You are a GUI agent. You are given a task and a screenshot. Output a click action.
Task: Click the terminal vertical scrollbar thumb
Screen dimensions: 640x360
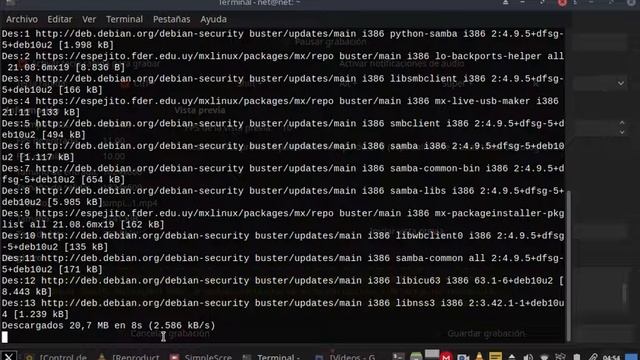[x=568, y=265]
